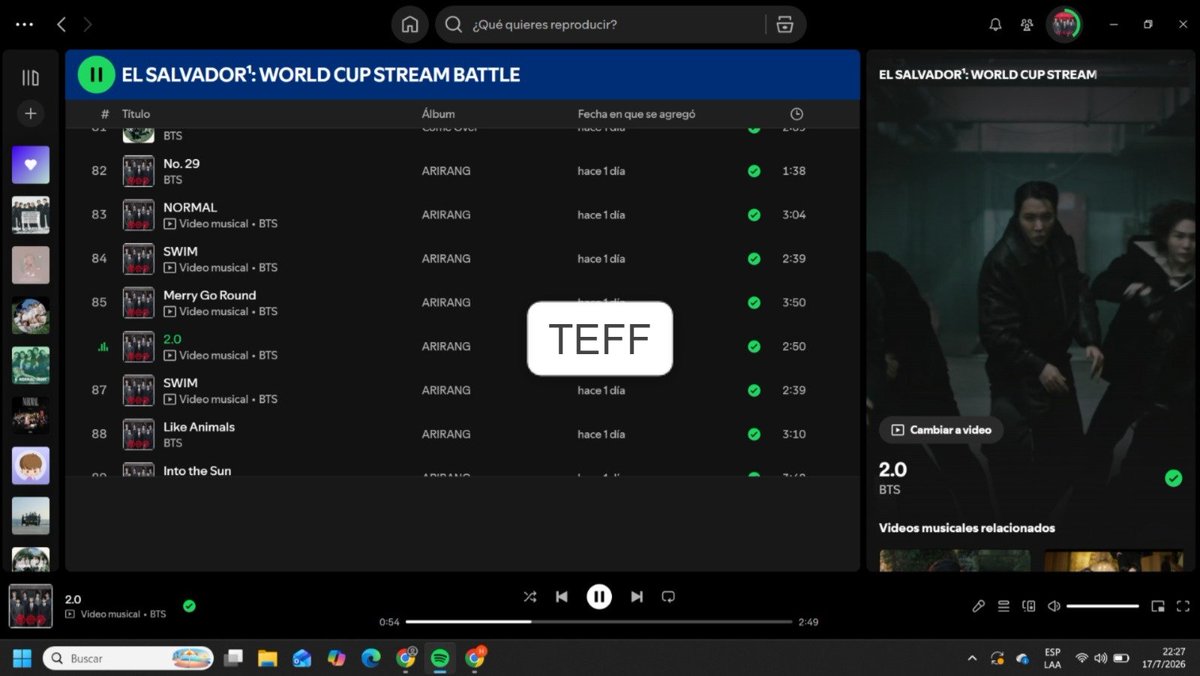The height and width of the screenshot is (676, 1200).
Task: Select track Like Animals
Action: 199,427
